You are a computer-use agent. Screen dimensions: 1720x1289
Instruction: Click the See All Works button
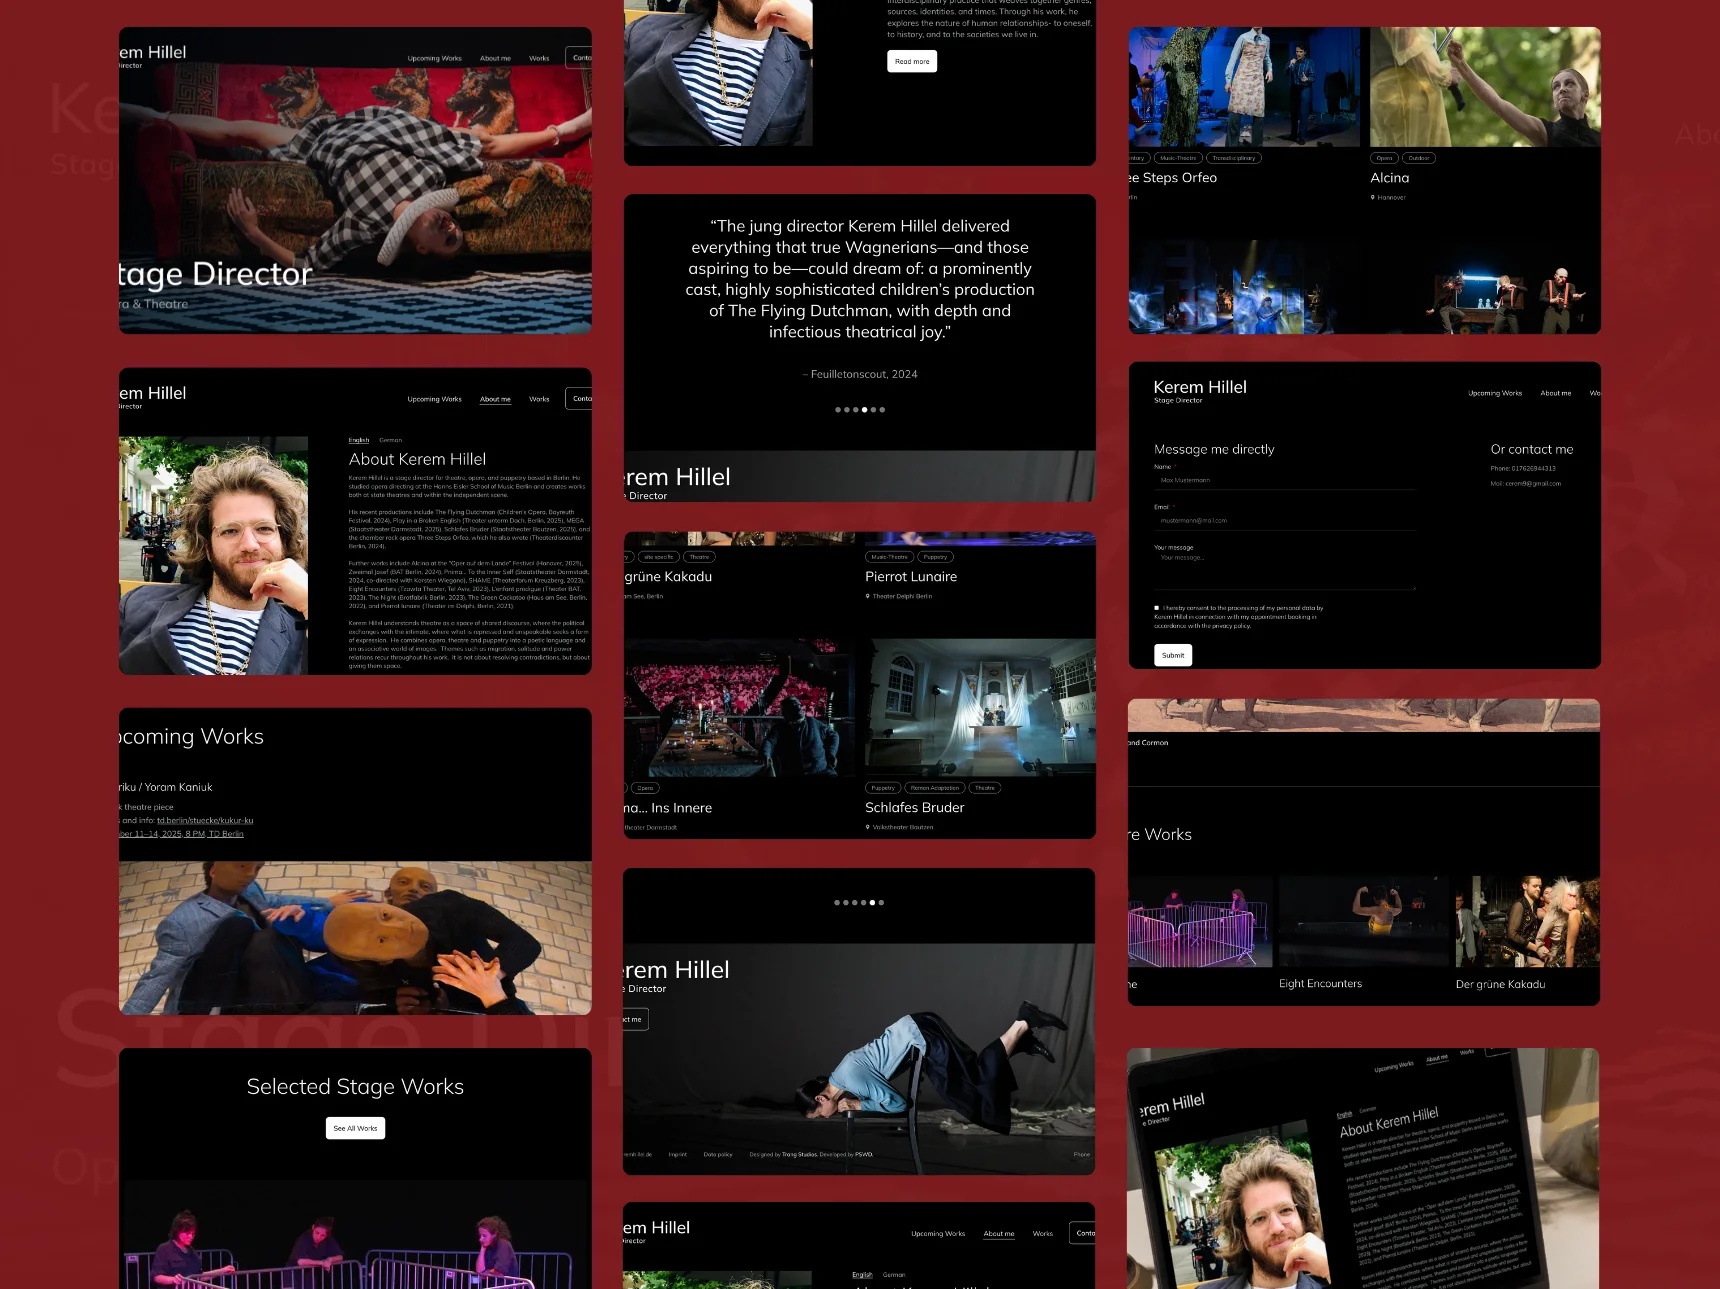click(x=355, y=1128)
